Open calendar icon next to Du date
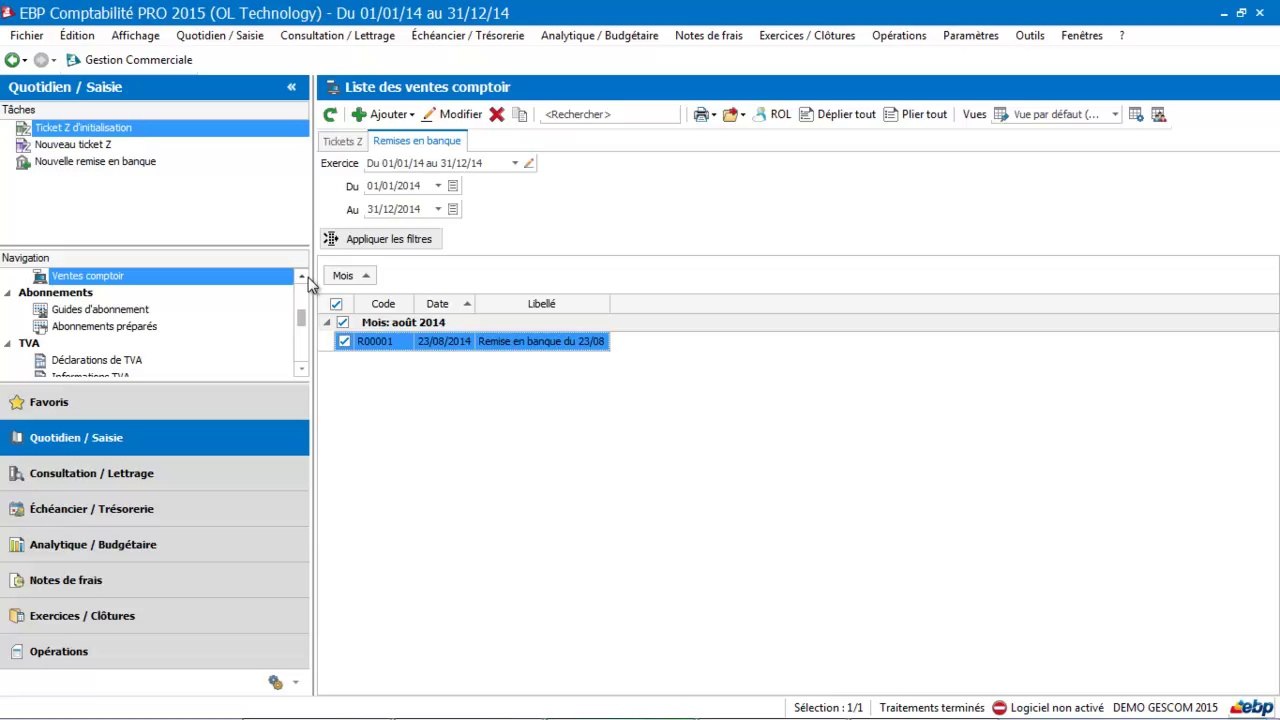This screenshot has height=720, width=1280. point(453,186)
